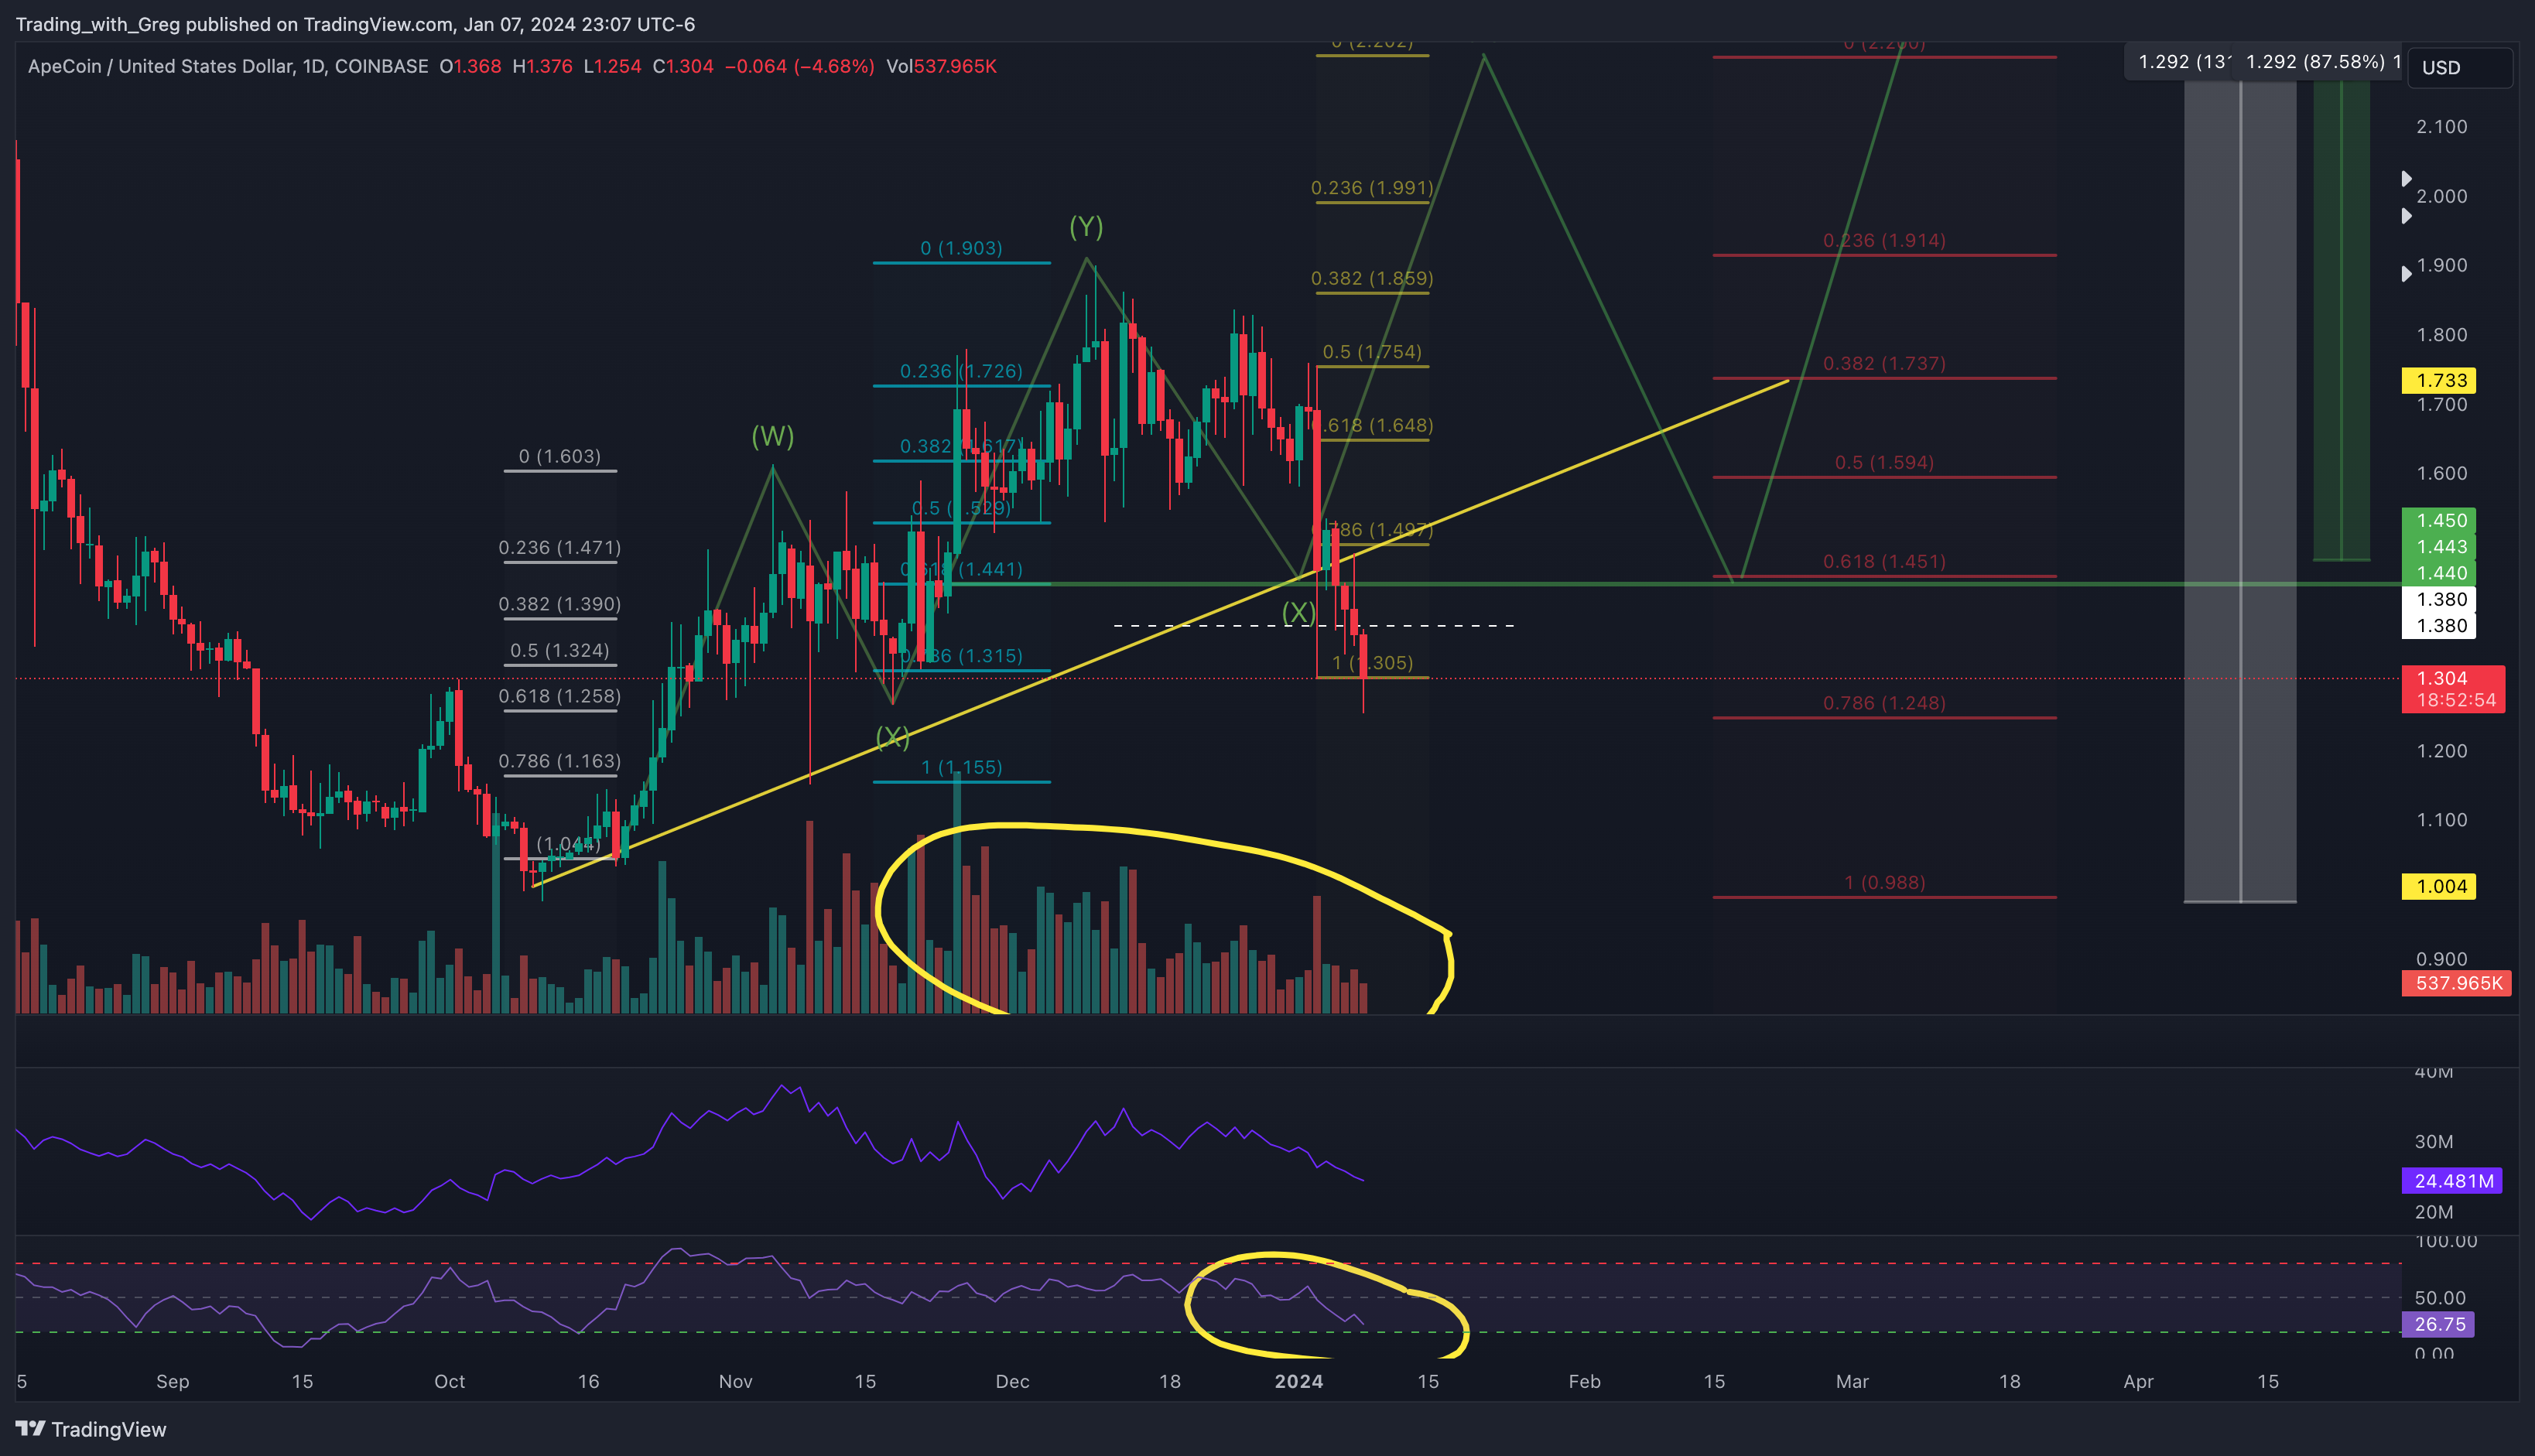Click the 0 (1.603) Fibonacci label
The image size is (2535, 1456).
(560, 456)
